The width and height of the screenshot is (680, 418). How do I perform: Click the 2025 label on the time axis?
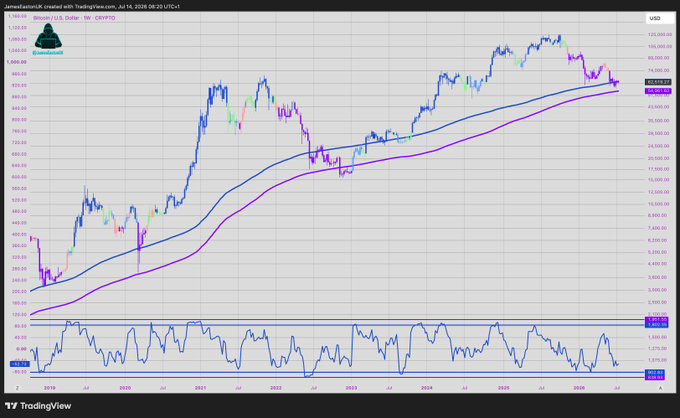pos(503,388)
